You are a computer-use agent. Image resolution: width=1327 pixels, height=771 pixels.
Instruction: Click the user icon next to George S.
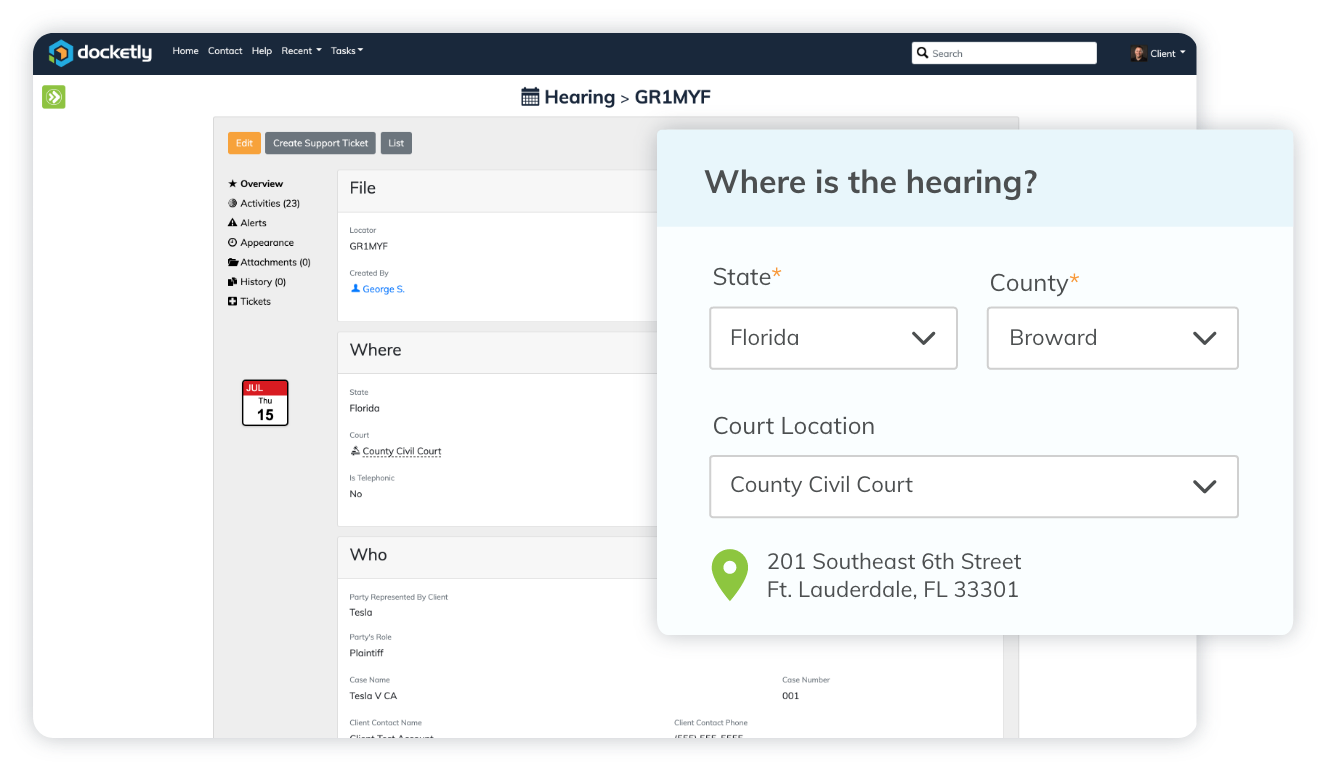[355, 289]
